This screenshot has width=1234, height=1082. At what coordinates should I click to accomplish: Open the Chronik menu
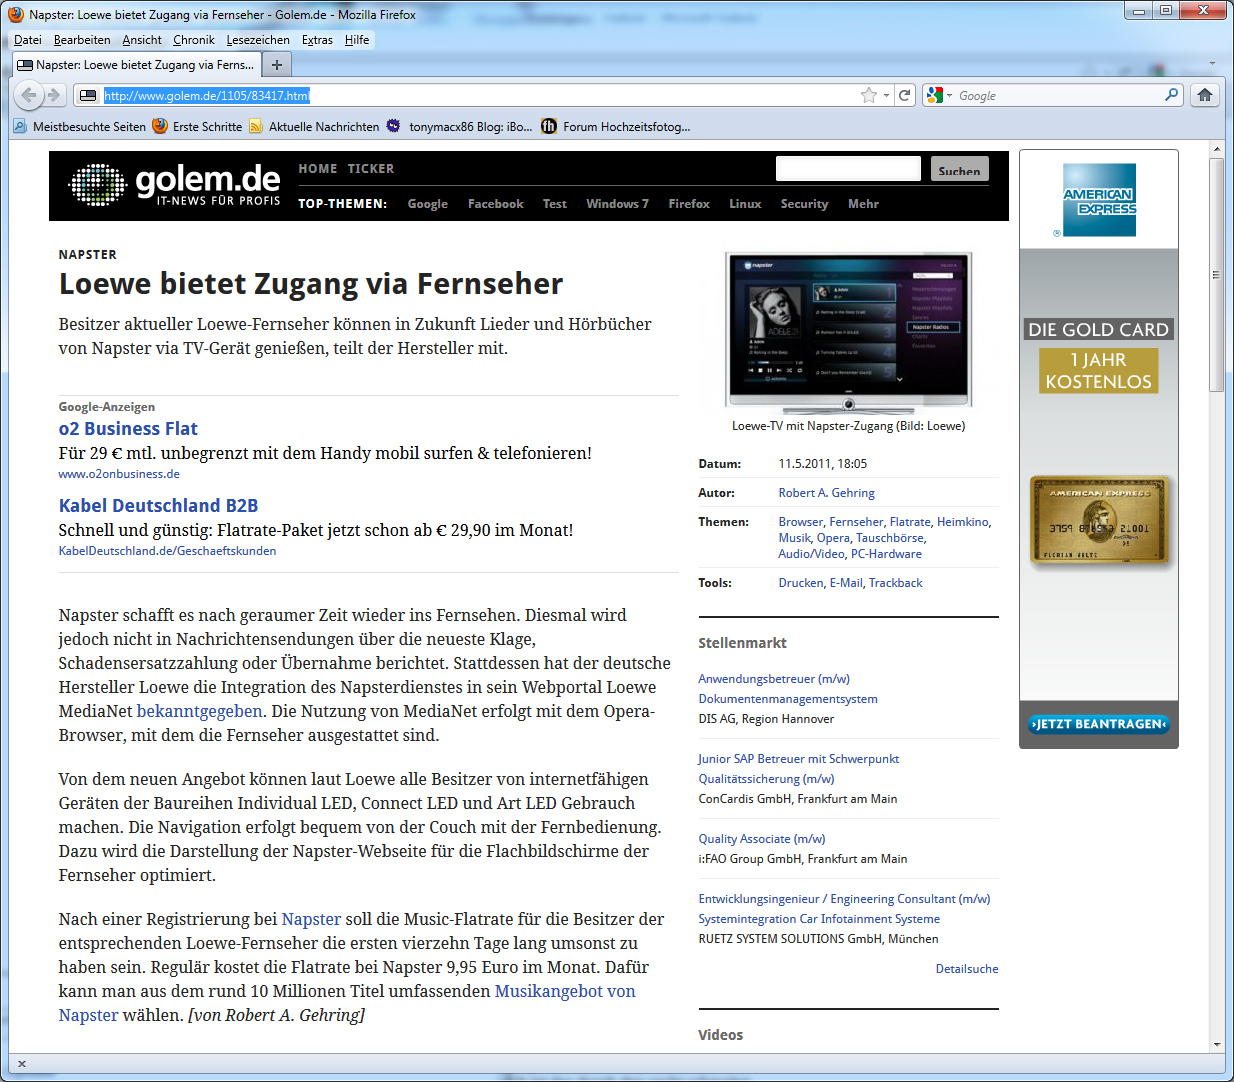tap(193, 40)
